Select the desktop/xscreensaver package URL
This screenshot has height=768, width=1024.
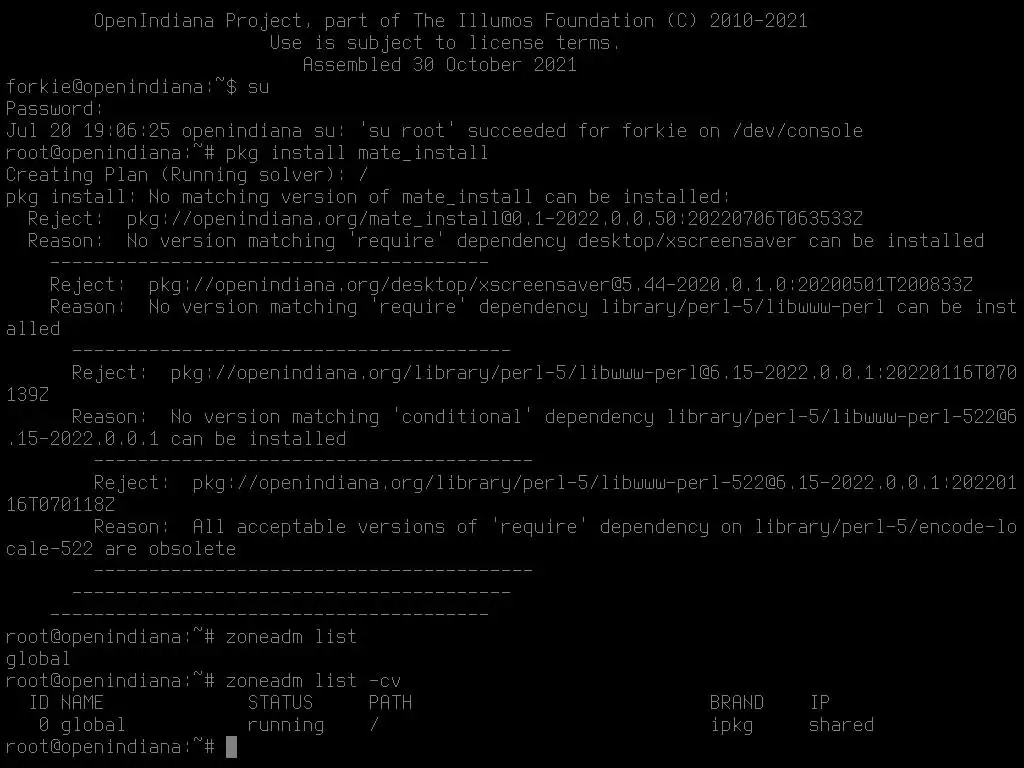pos(560,285)
